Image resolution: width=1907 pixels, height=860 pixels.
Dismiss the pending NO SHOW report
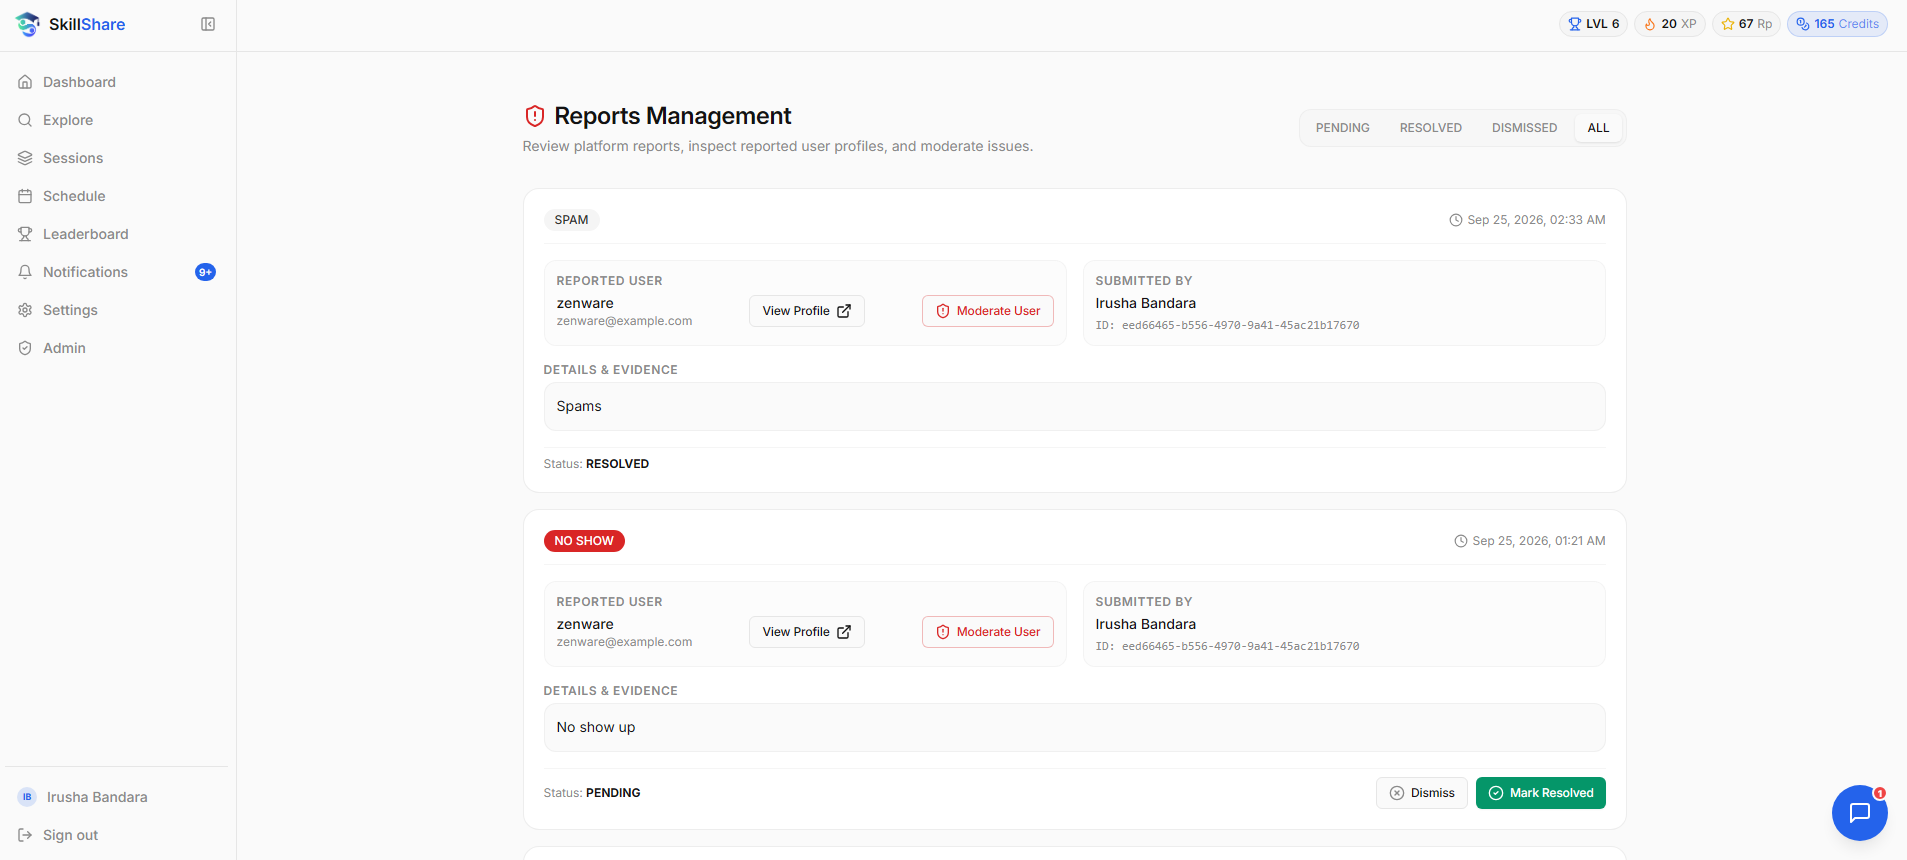tap(1421, 793)
